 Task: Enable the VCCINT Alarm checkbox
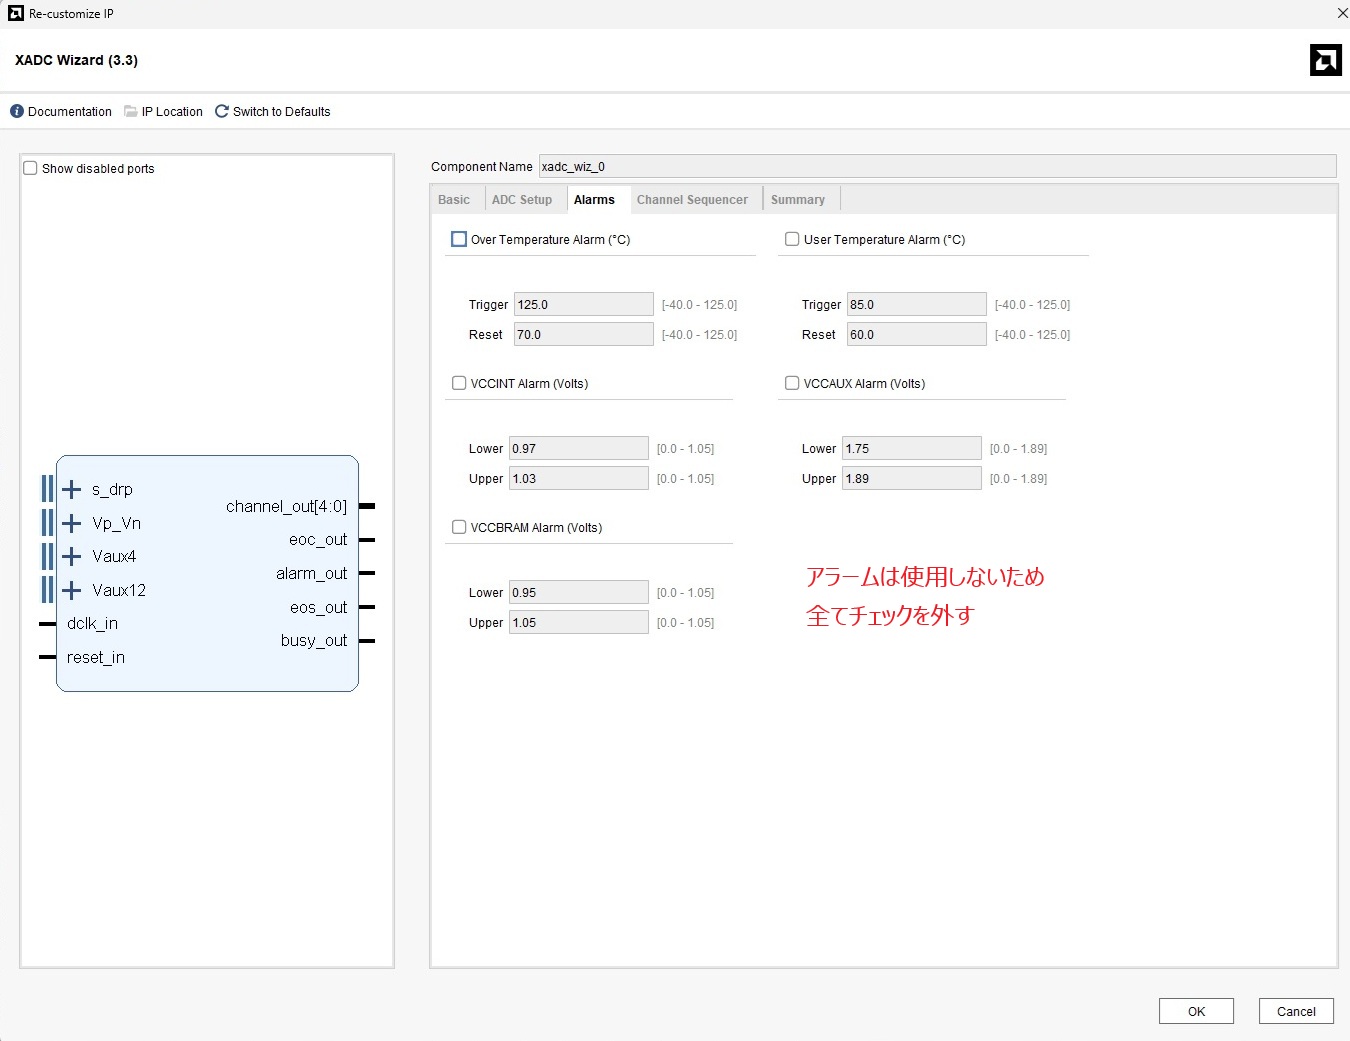point(459,383)
